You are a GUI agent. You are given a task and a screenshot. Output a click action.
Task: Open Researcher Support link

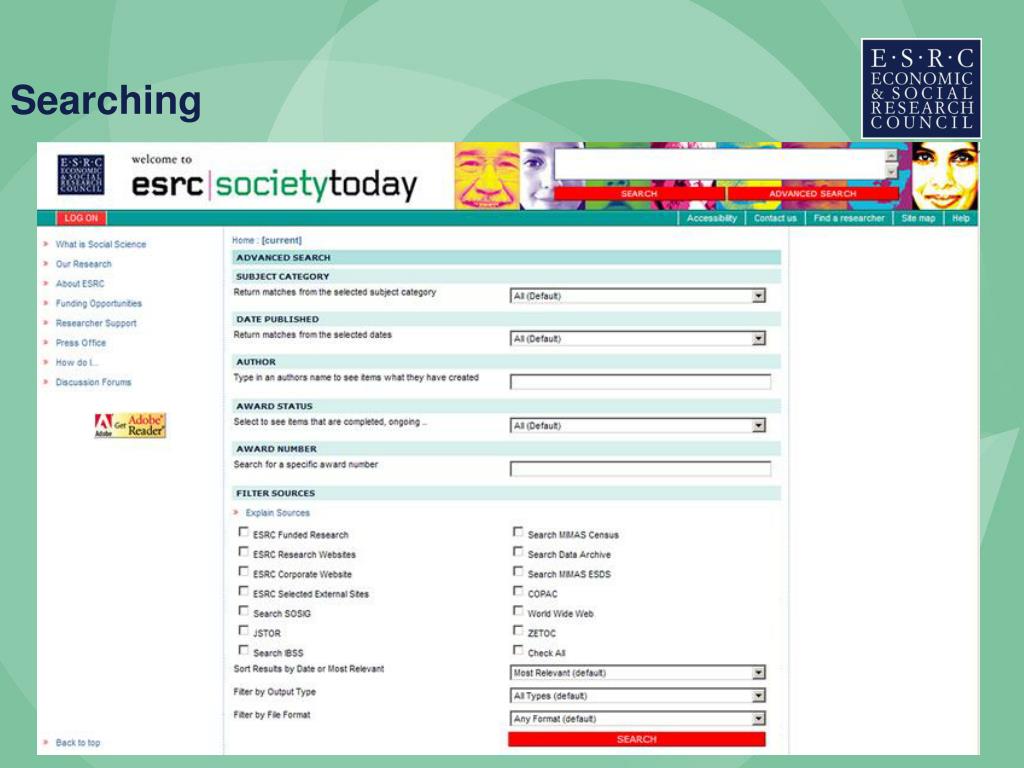[96, 323]
